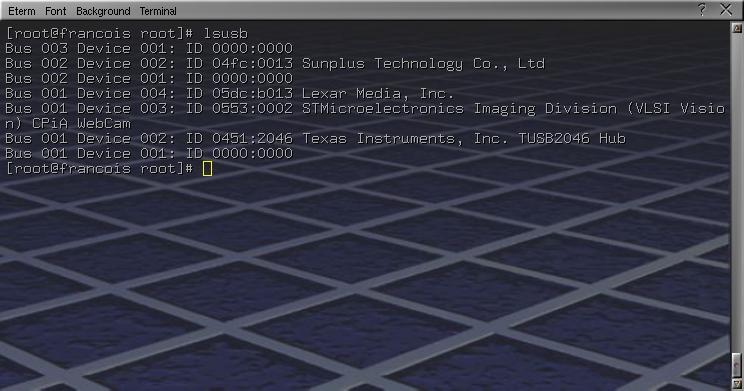Open the Terminal menu
Viewport: 744px width, 391px height.
158,11
